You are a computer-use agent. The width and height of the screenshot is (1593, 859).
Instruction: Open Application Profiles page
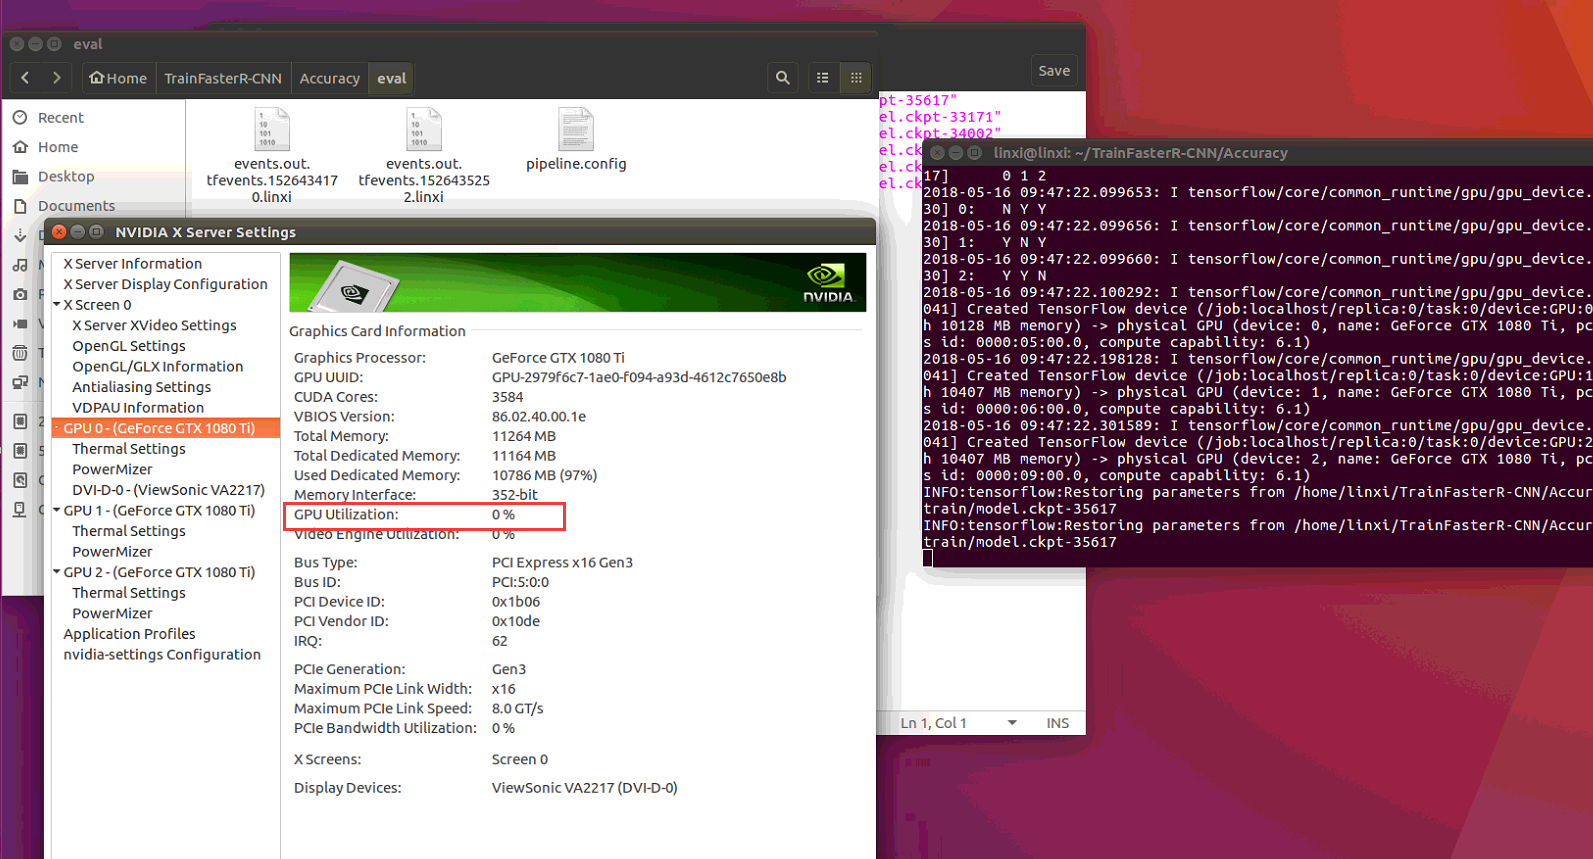[129, 634]
